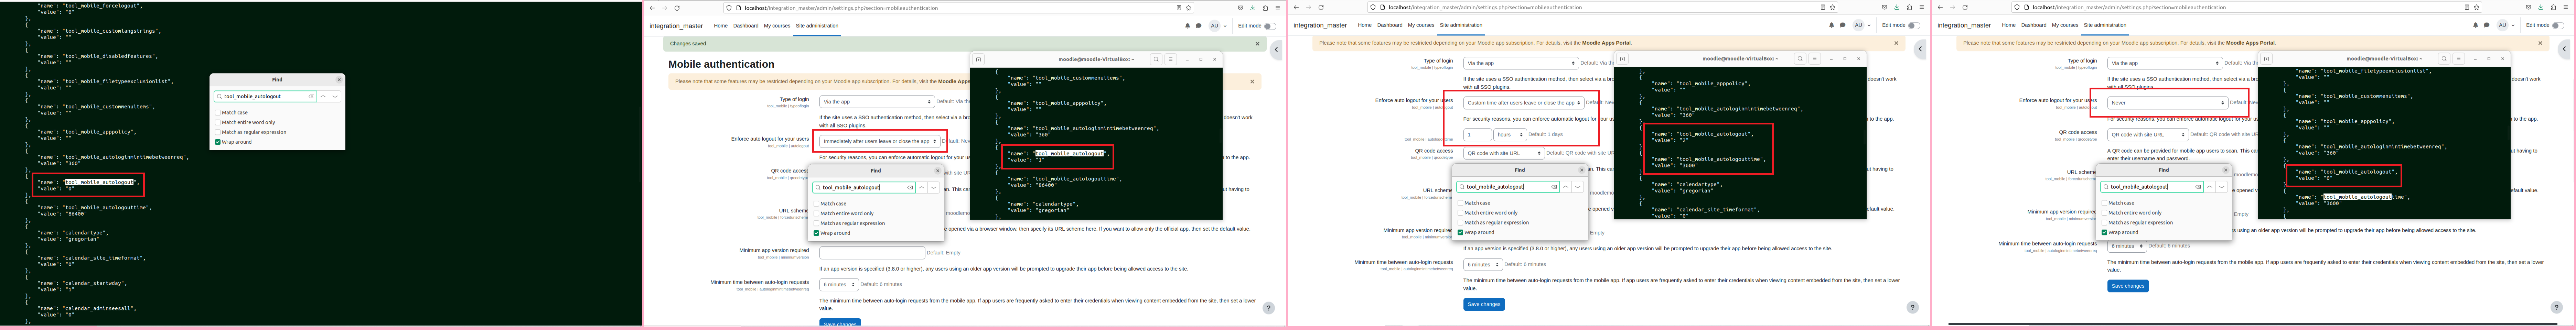
Task: Open the block drawer arrow in 'Changes saved' window
Action: point(1276,49)
